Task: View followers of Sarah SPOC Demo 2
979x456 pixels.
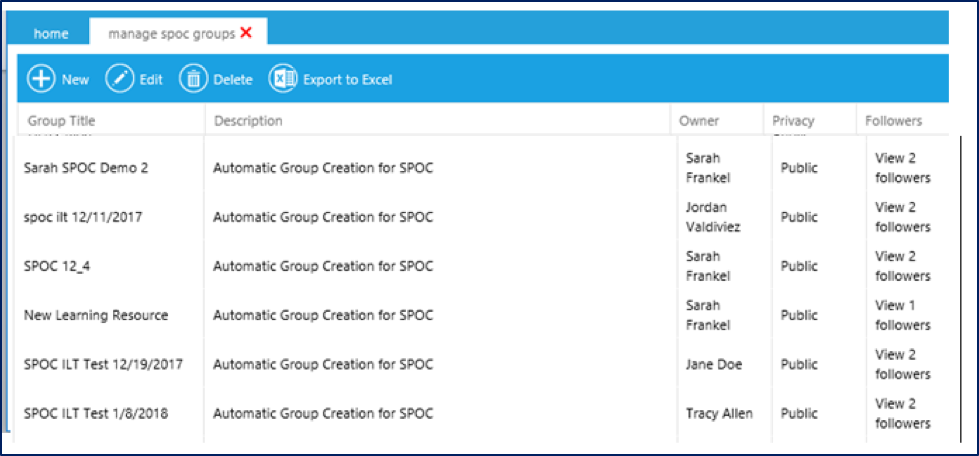Action: coord(902,168)
